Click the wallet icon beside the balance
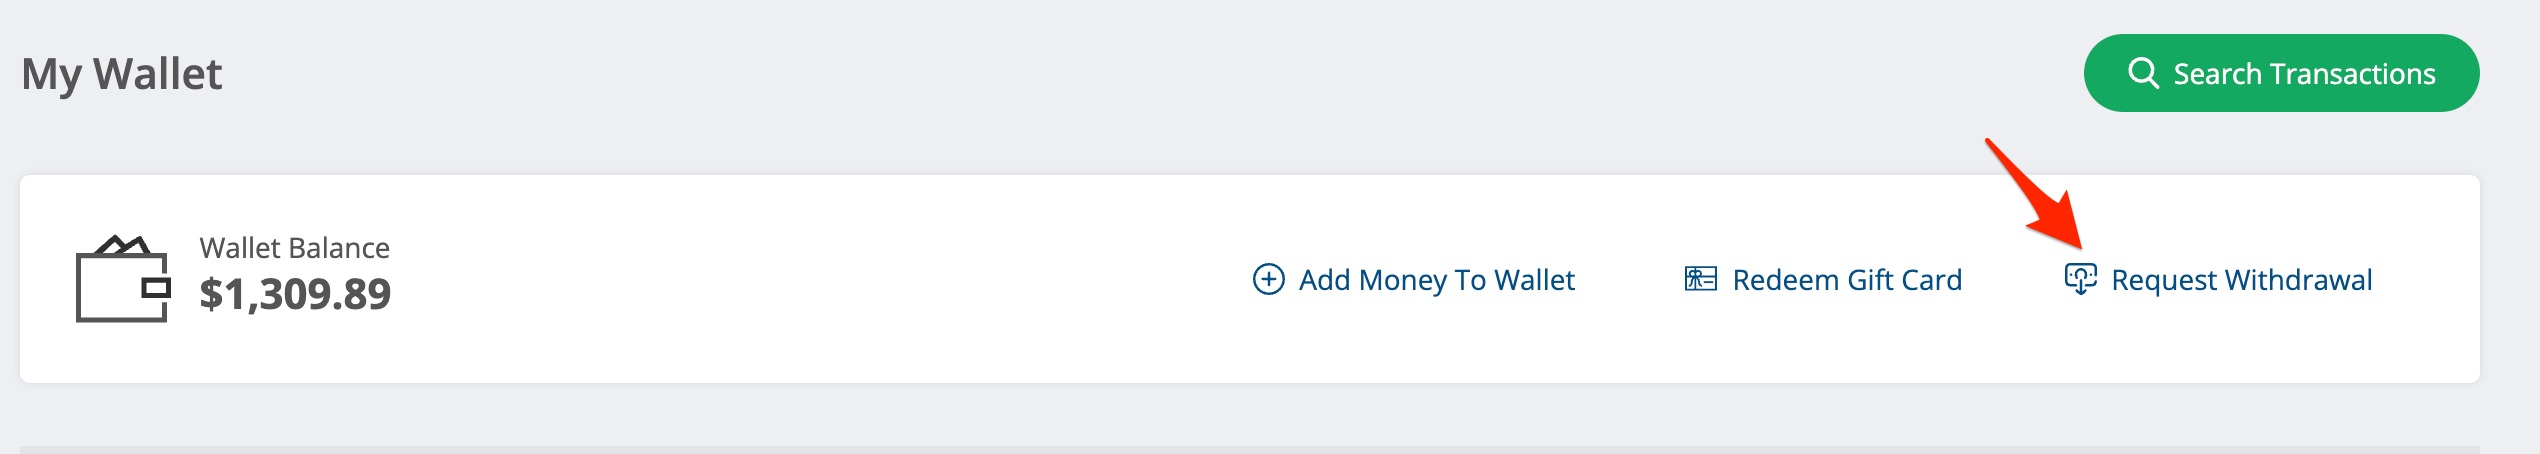 [x=123, y=279]
